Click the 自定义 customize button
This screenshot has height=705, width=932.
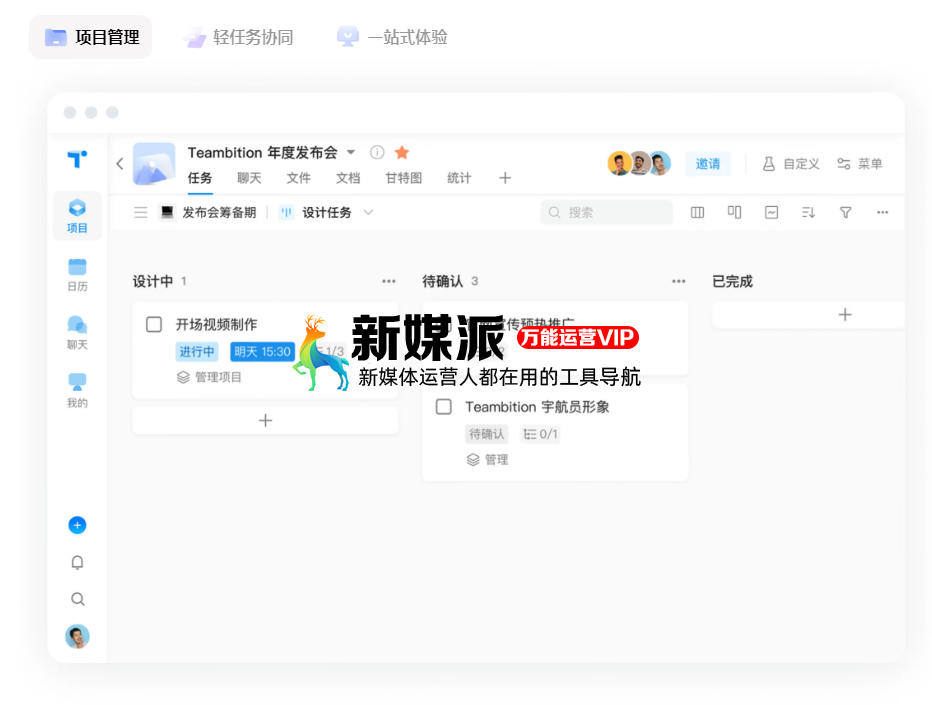pyautogui.click(x=791, y=163)
